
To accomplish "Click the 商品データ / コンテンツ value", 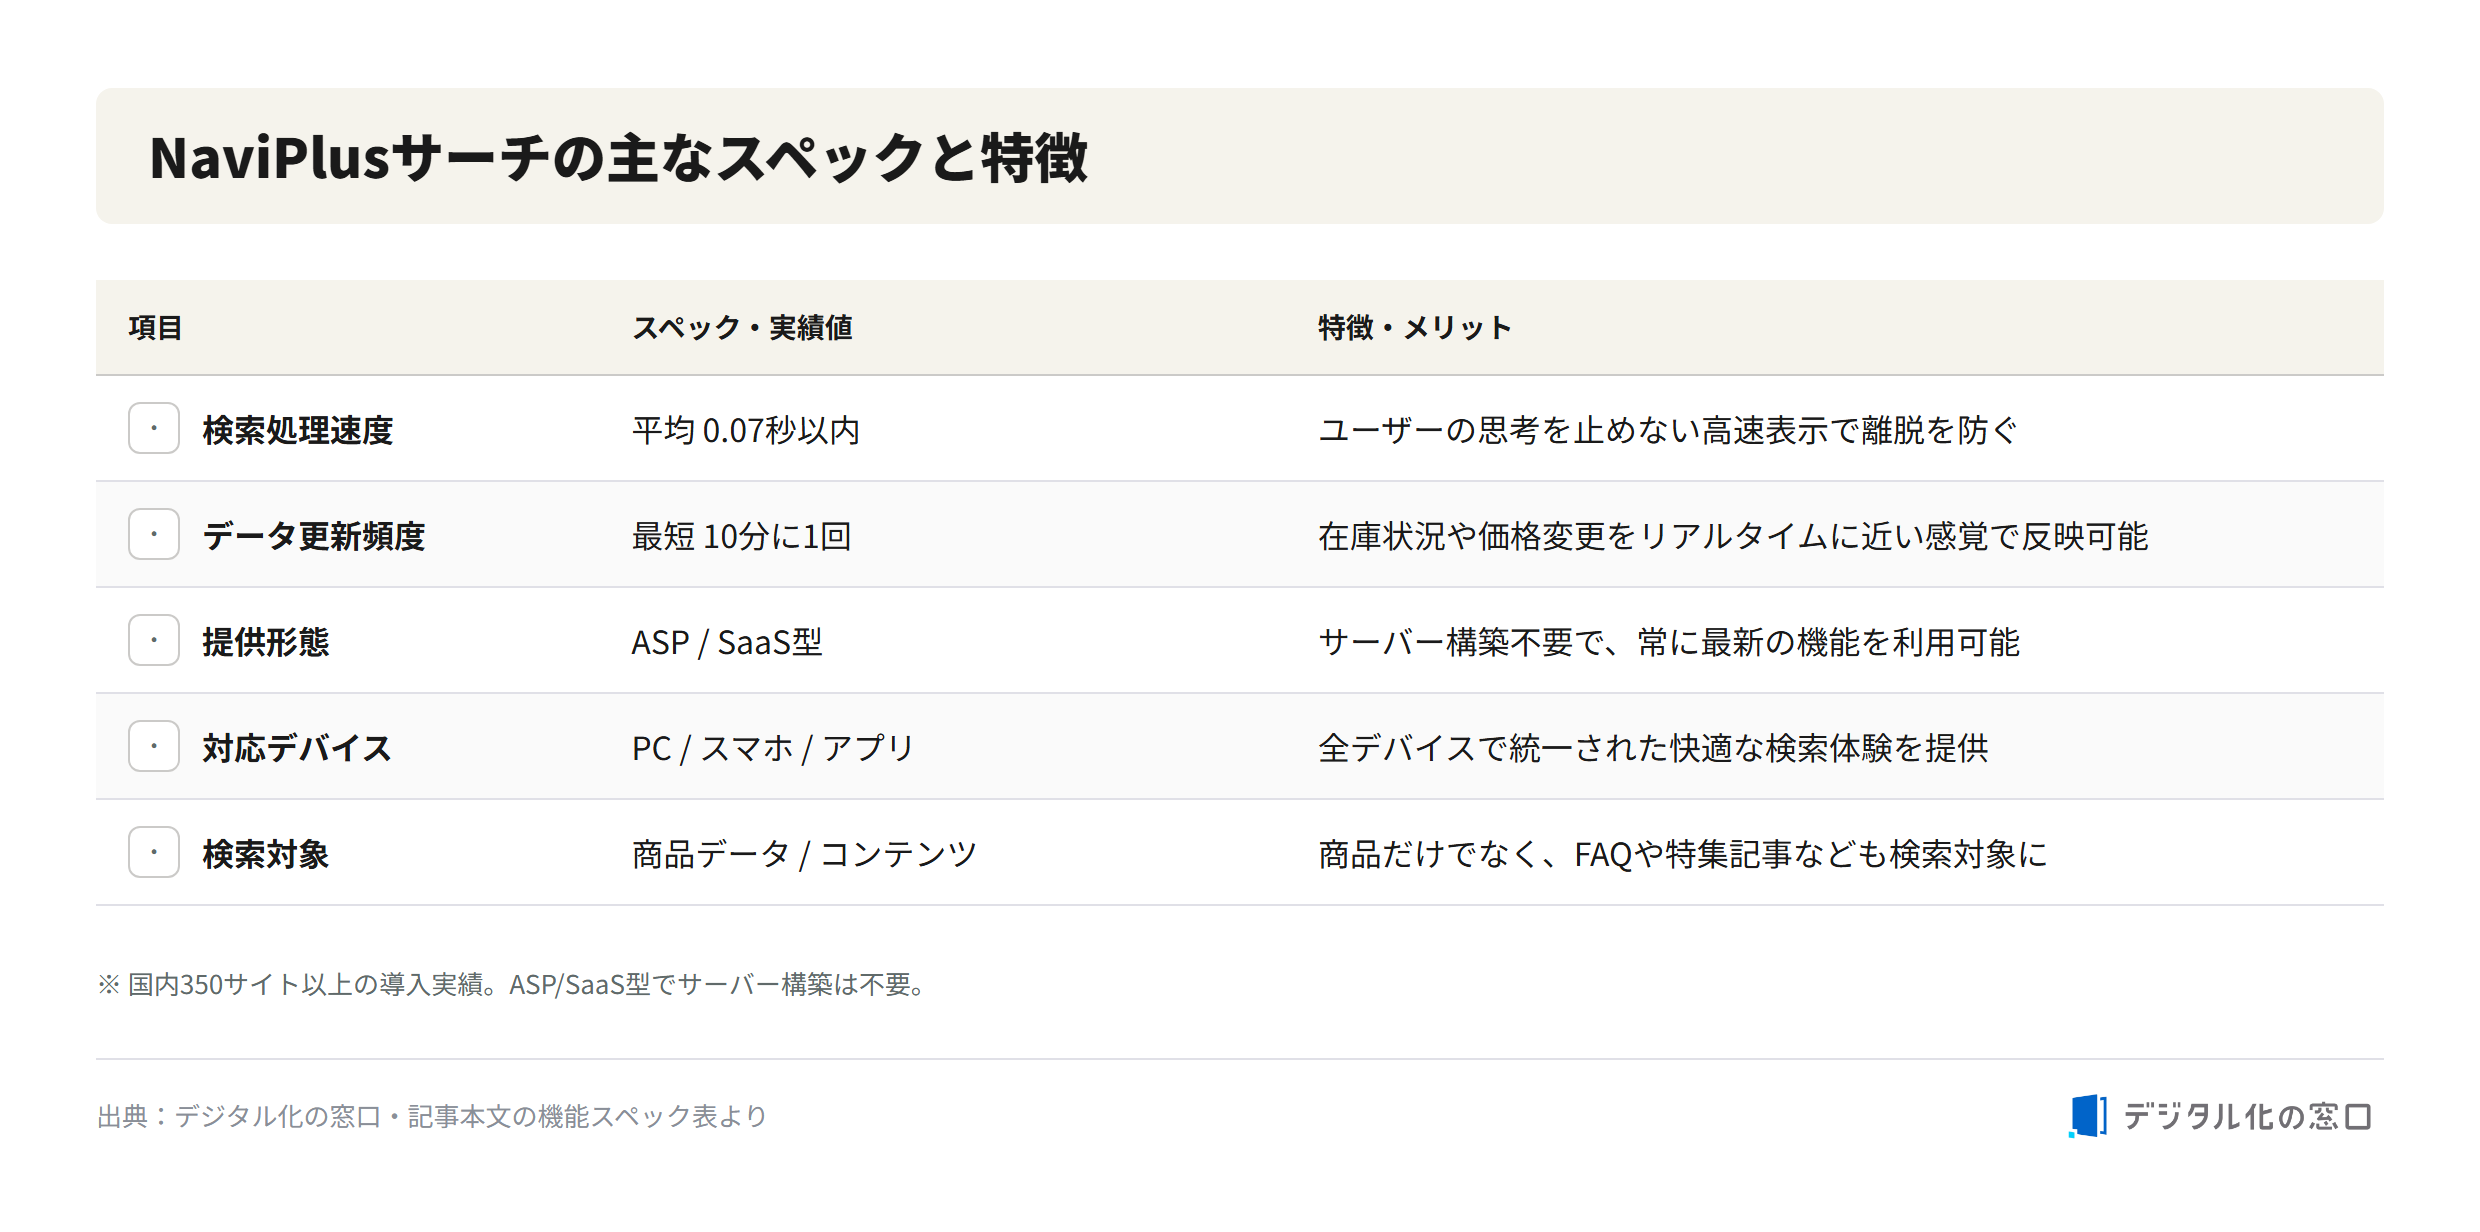I will tap(804, 854).
